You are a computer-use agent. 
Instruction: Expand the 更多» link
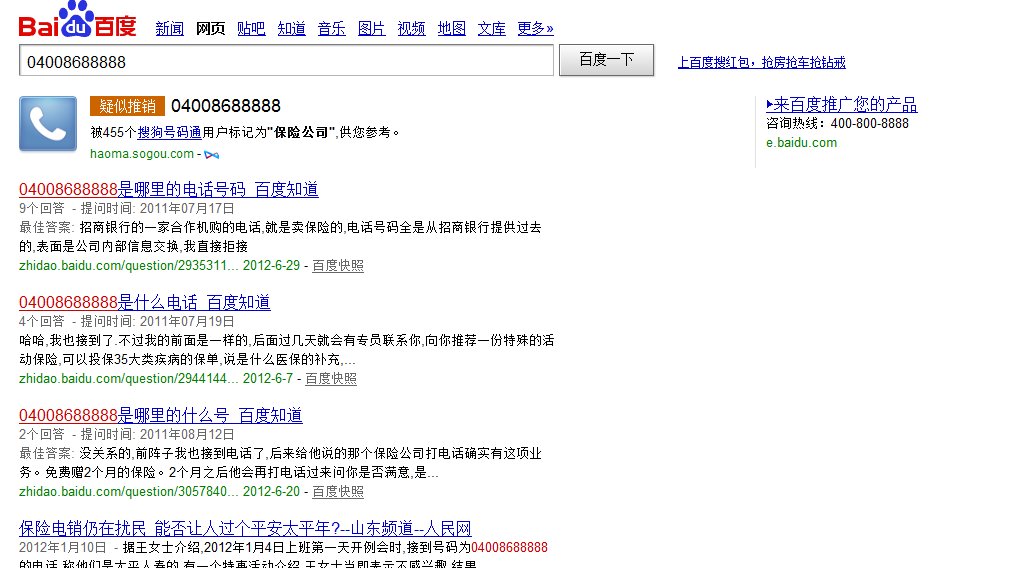point(535,28)
